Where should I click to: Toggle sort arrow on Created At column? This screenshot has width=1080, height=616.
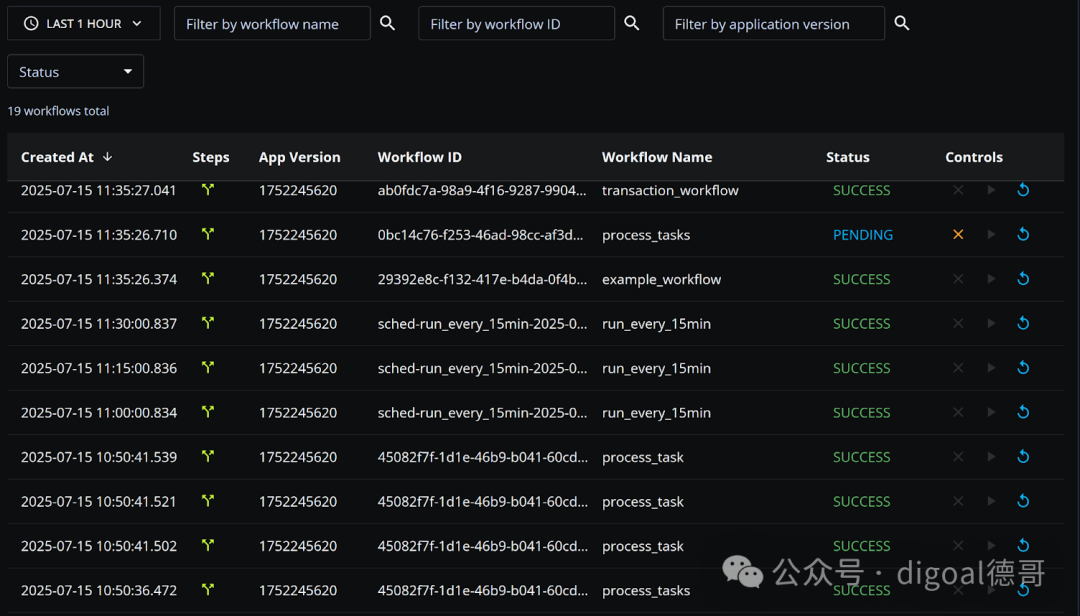click(107, 157)
